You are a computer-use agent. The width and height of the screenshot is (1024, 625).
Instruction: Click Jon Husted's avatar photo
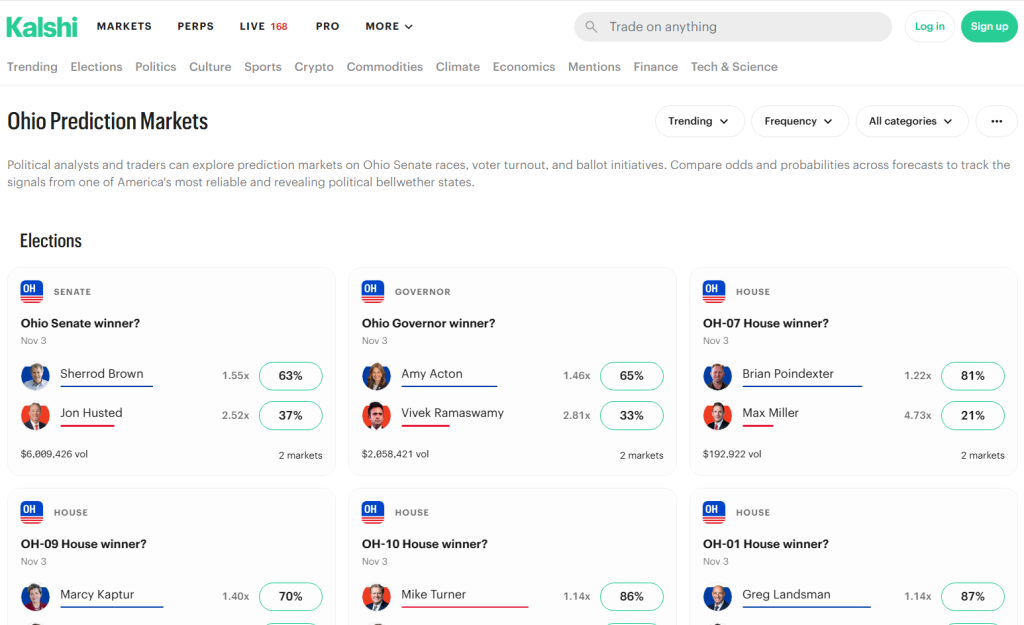pyautogui.click(x=35, y=415)
